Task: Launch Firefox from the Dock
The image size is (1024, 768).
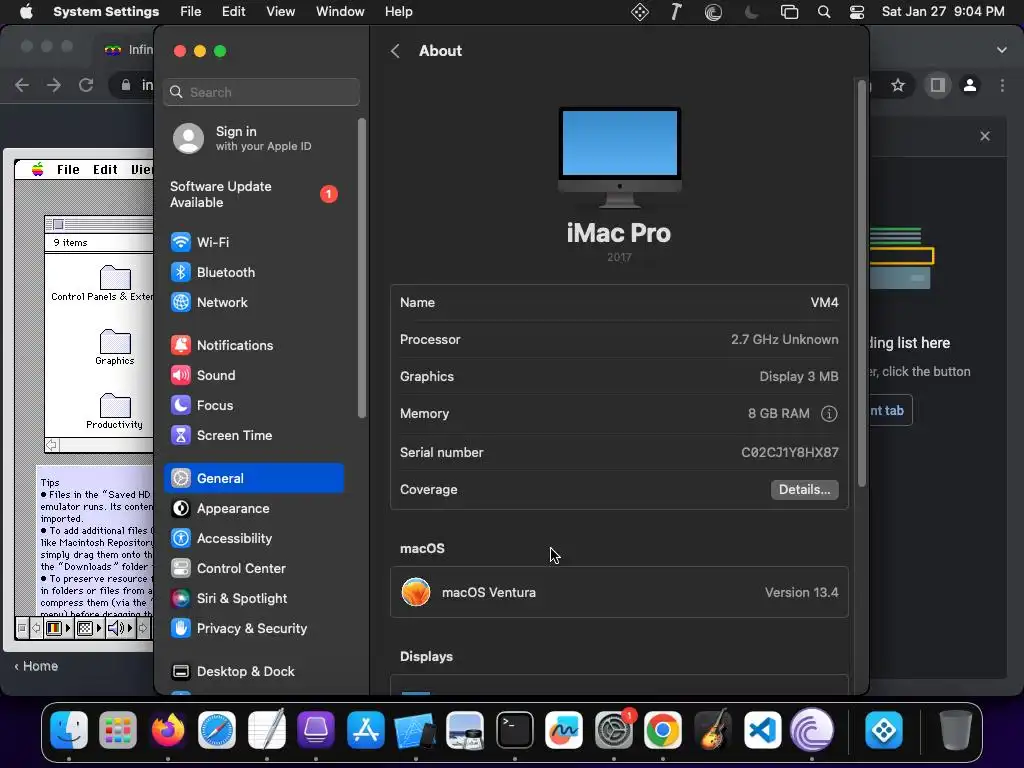Action: [x=168, y=729]
